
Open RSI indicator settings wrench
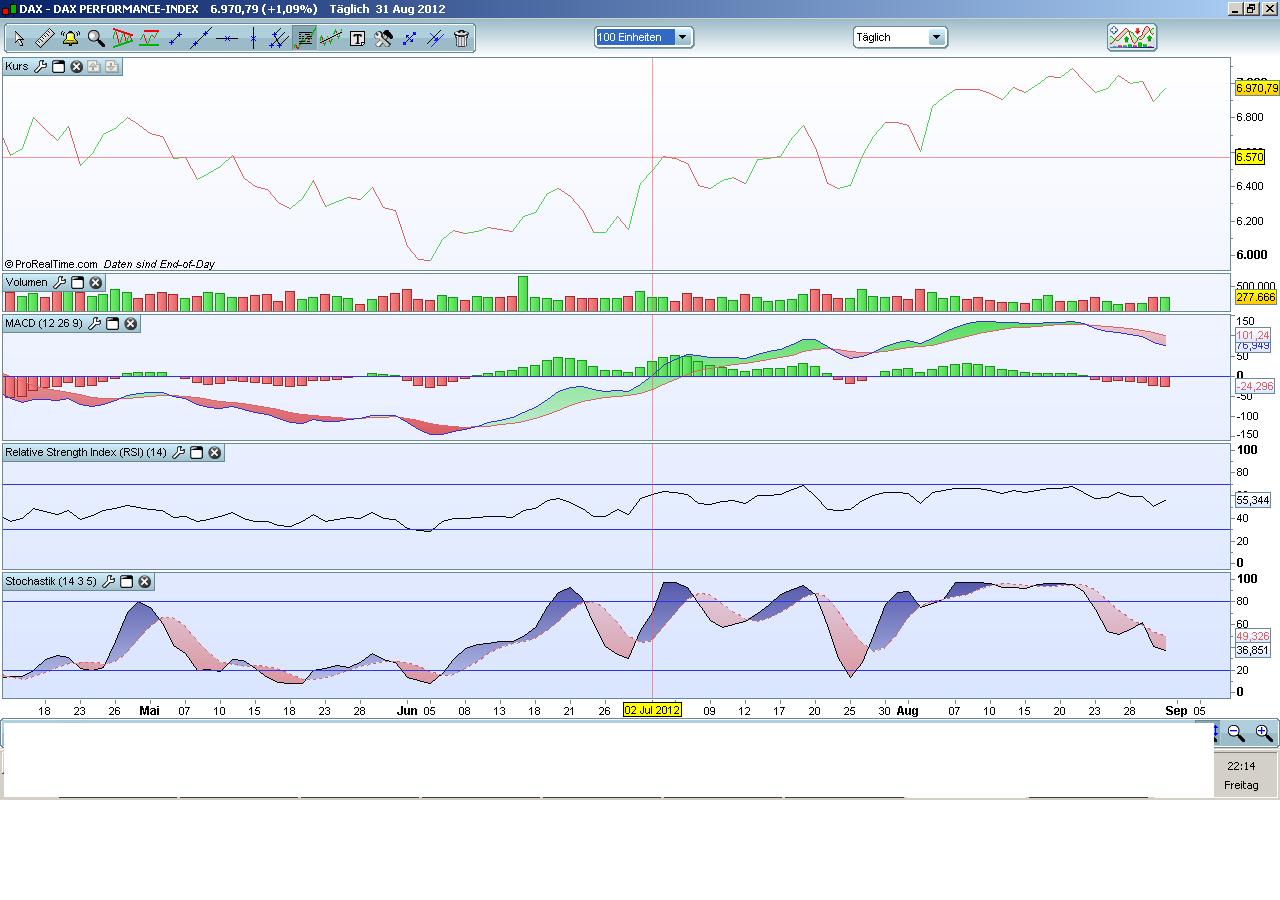pos(178,453)
